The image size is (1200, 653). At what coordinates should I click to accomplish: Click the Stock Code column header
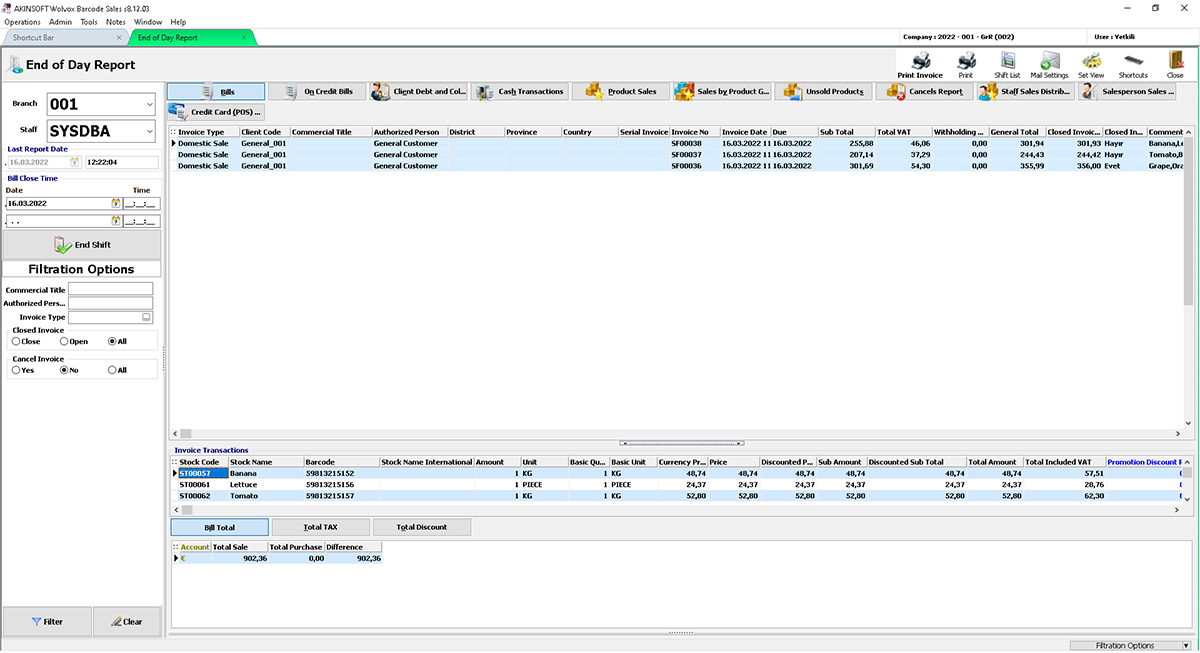click(x=202, y=462)
